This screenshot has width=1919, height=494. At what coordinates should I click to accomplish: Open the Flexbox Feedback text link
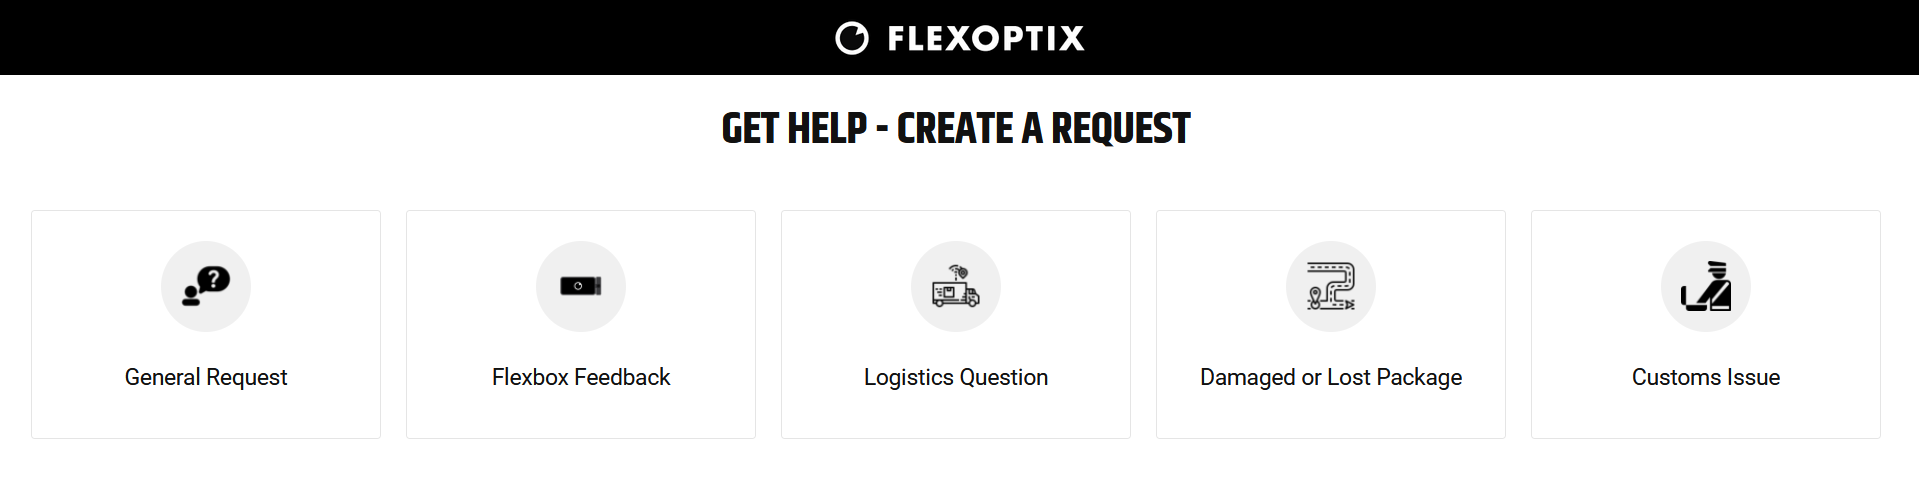581,377
